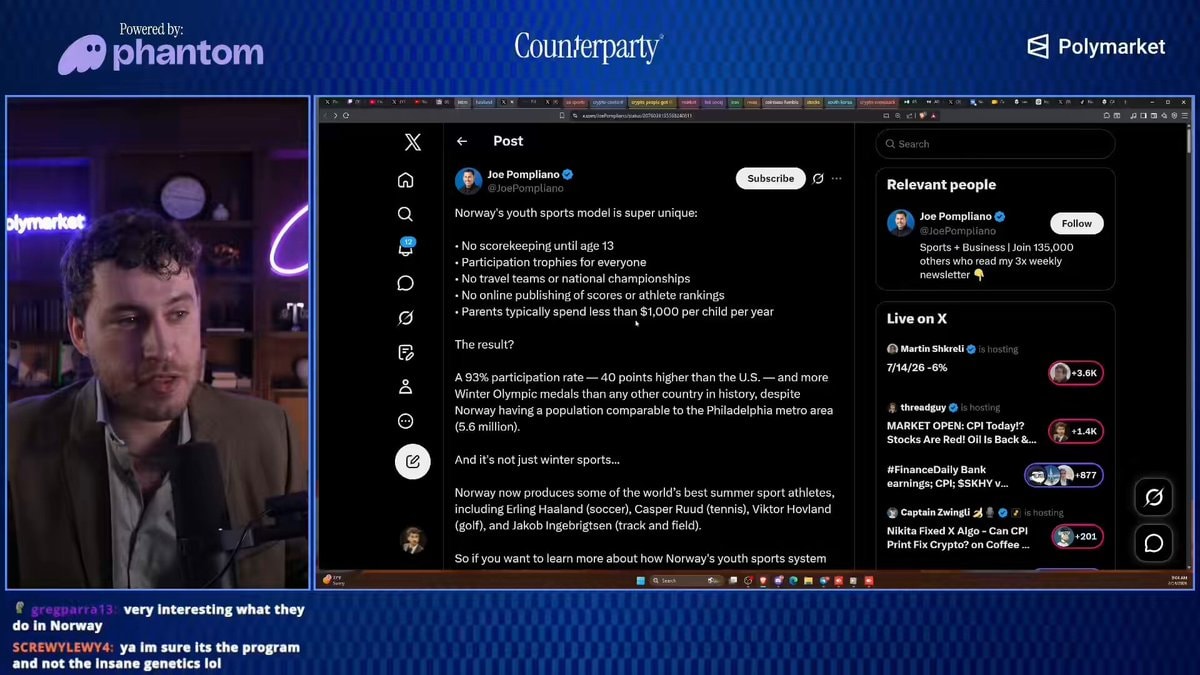Open the floating messages button at right
Screen dimensions: 1200x675
tap(1153, 543)
